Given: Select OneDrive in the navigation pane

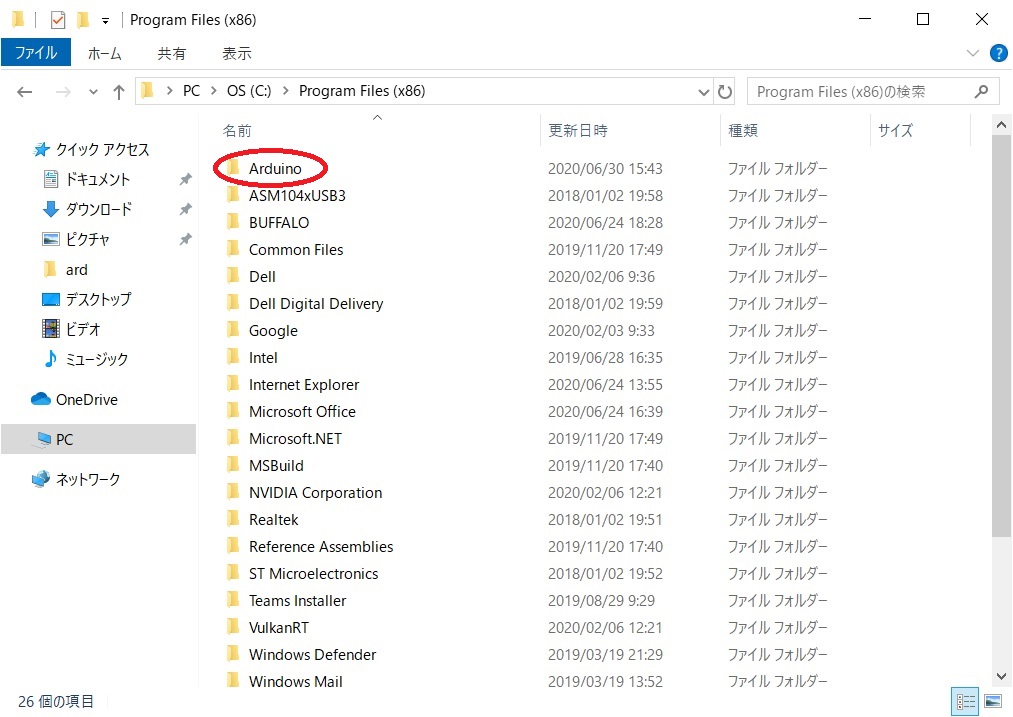Looking at the screenshot, I should coord(86,399).
